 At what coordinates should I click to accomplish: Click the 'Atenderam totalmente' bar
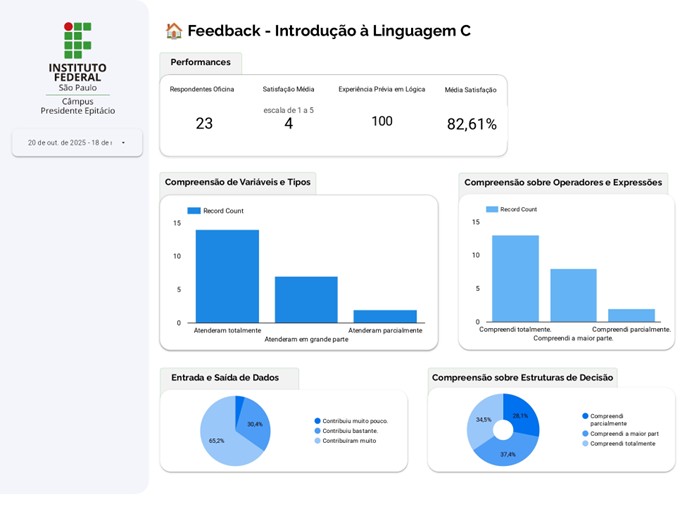point(227,276)
